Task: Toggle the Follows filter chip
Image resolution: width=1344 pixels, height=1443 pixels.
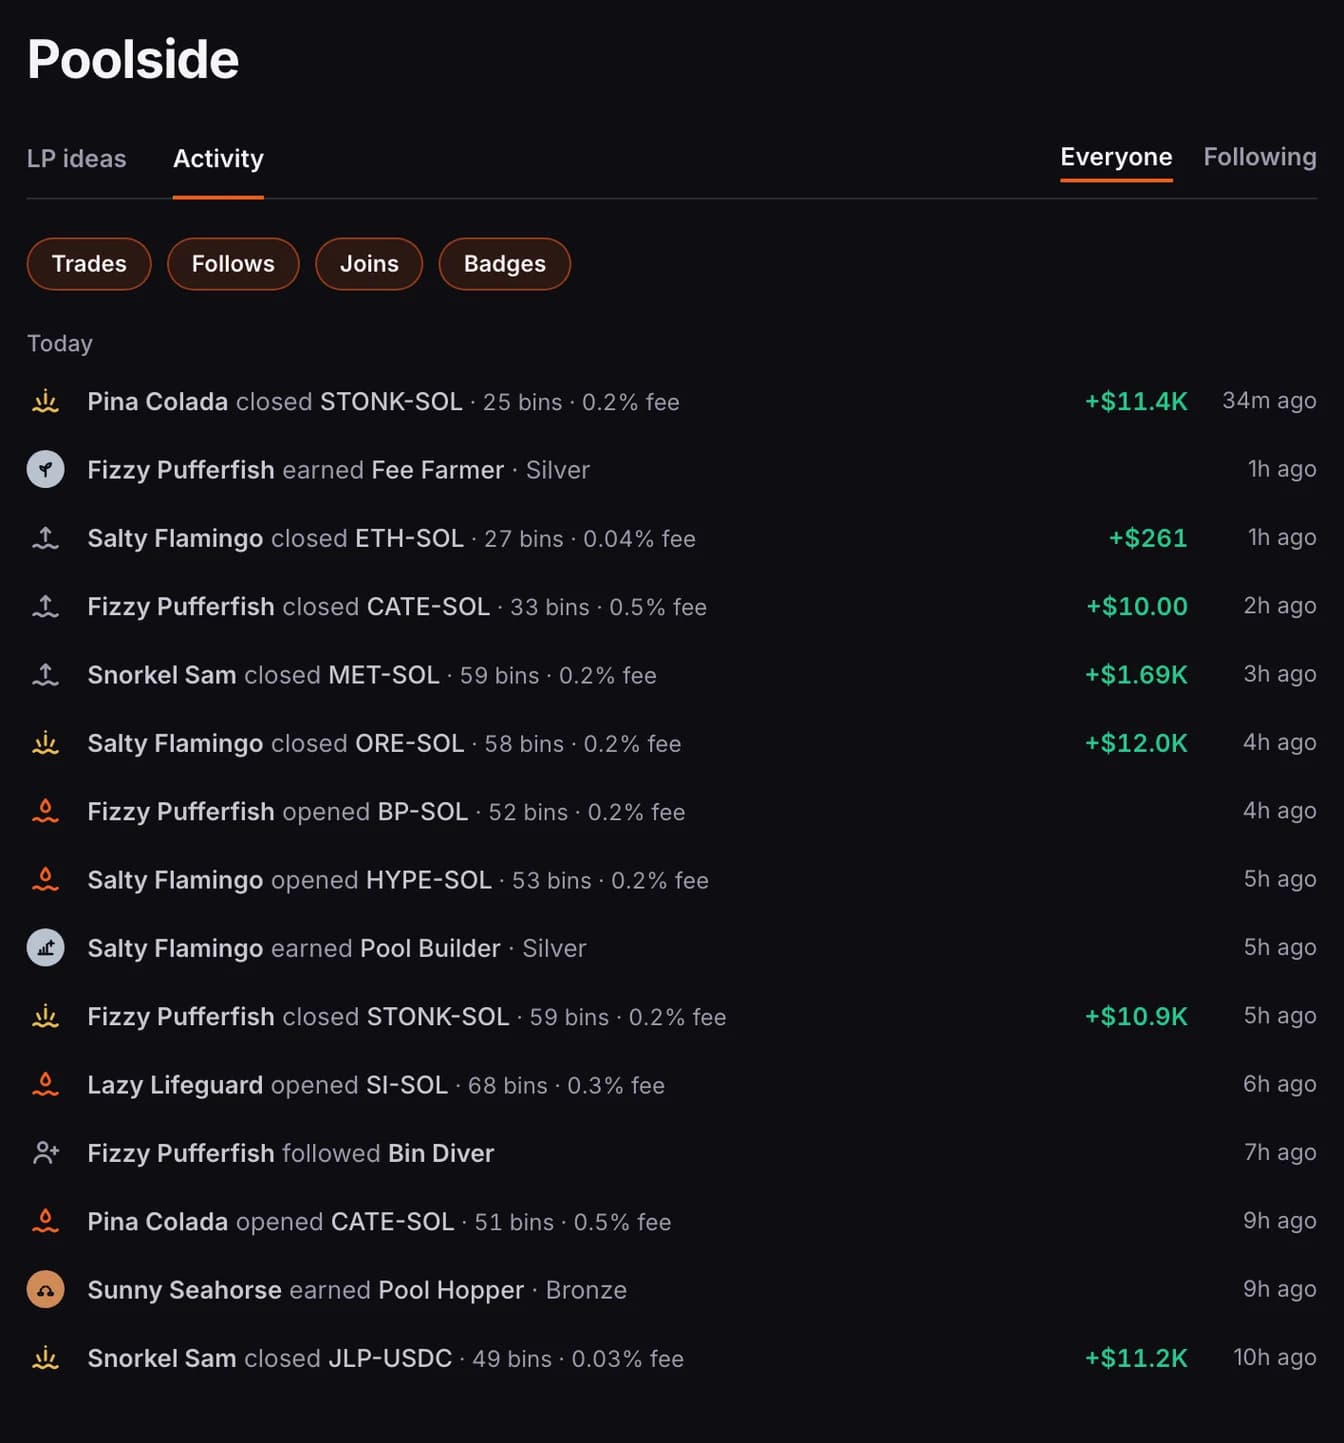Action: [233, 264]
